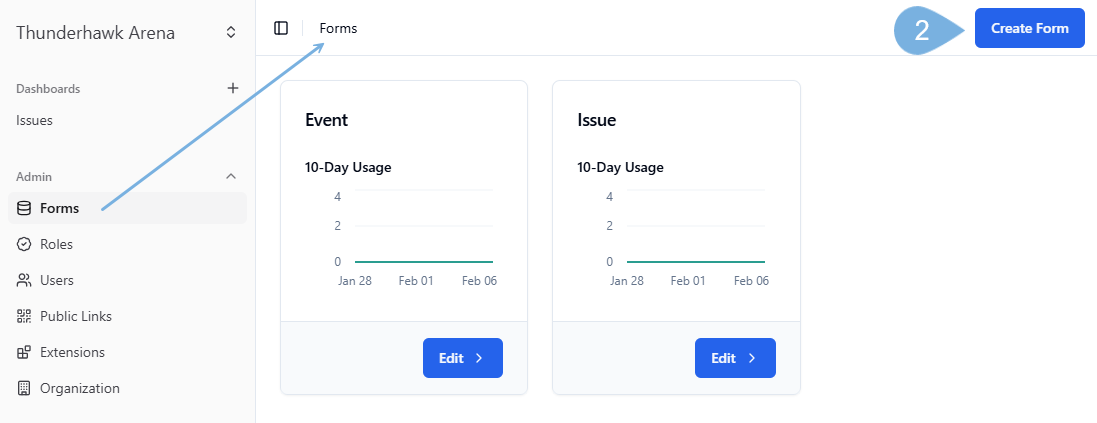Select the Event card title
This screenshot has width=1097, height=423.
point(326,120)
